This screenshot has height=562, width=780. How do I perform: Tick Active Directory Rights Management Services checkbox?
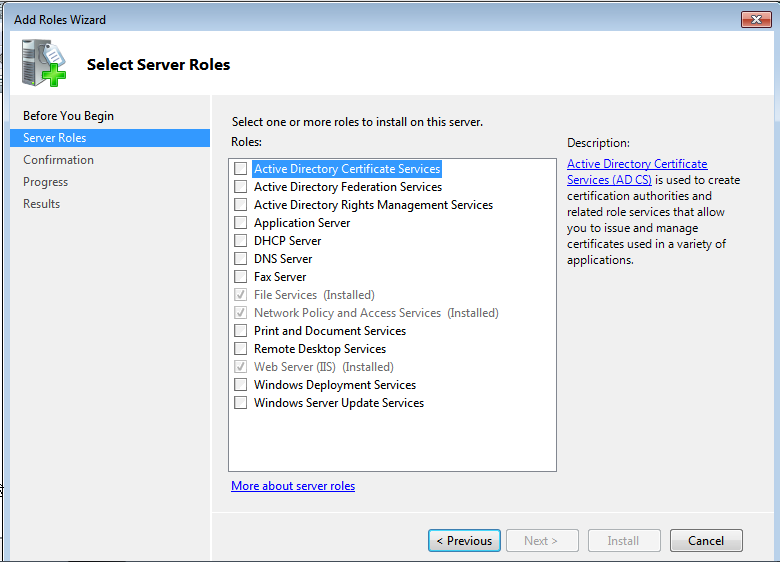tap(241, 204)
